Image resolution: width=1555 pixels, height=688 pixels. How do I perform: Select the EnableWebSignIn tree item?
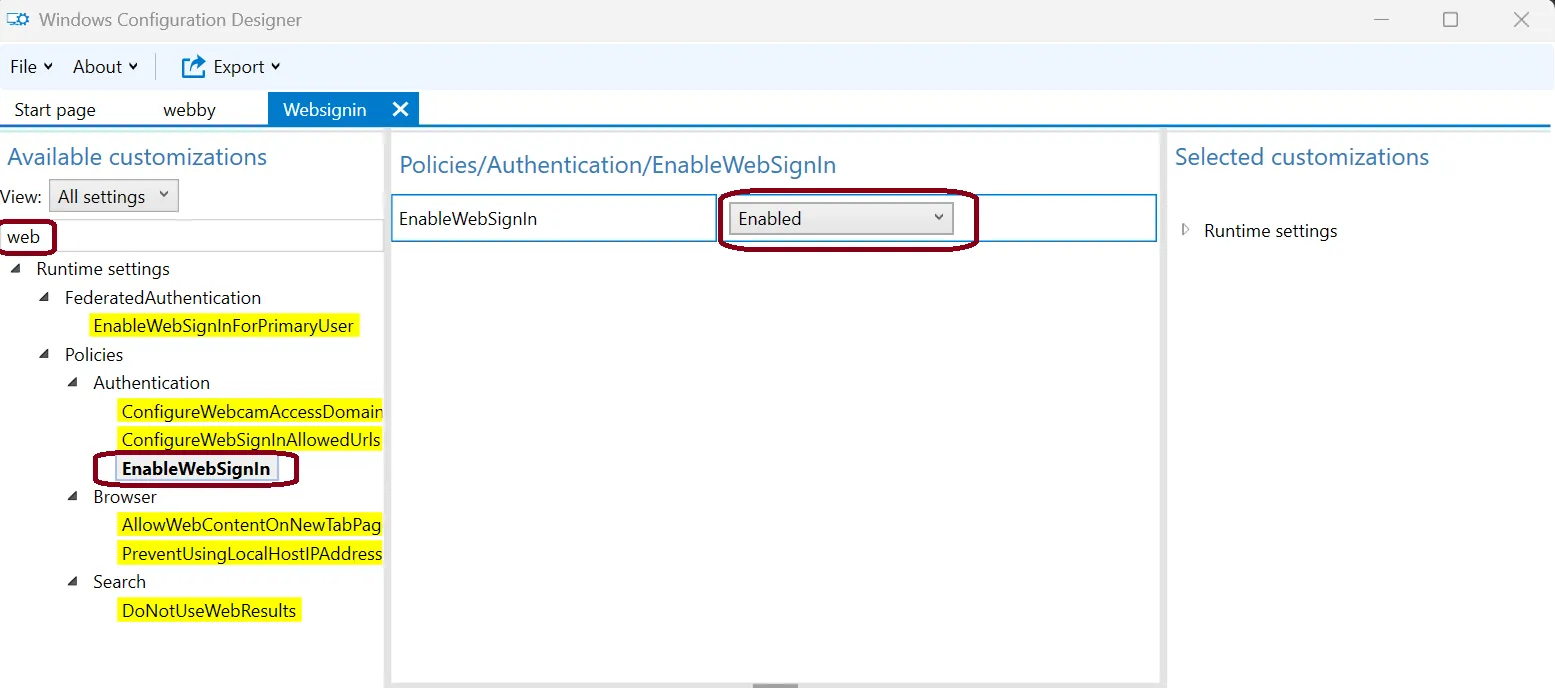[x=196, y=469]
